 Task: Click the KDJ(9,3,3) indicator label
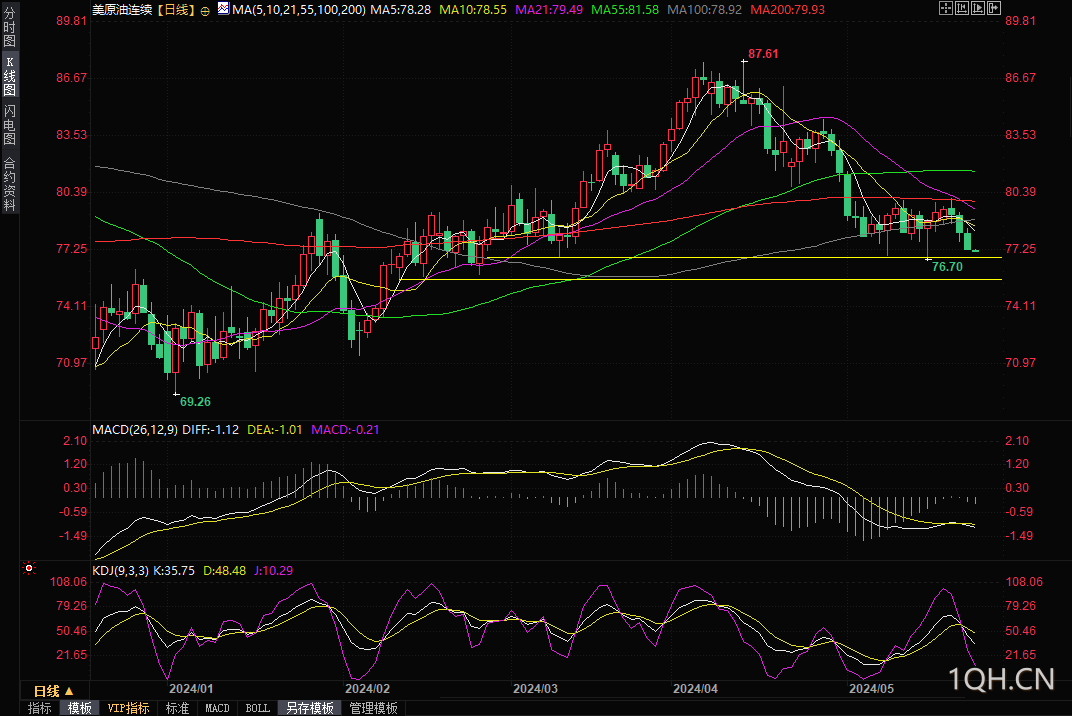120,570
